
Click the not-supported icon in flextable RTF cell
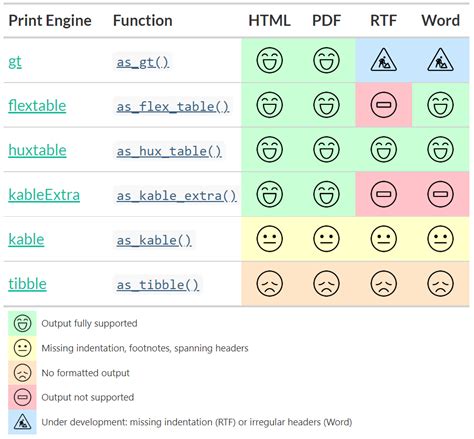(x=384, y=105)
